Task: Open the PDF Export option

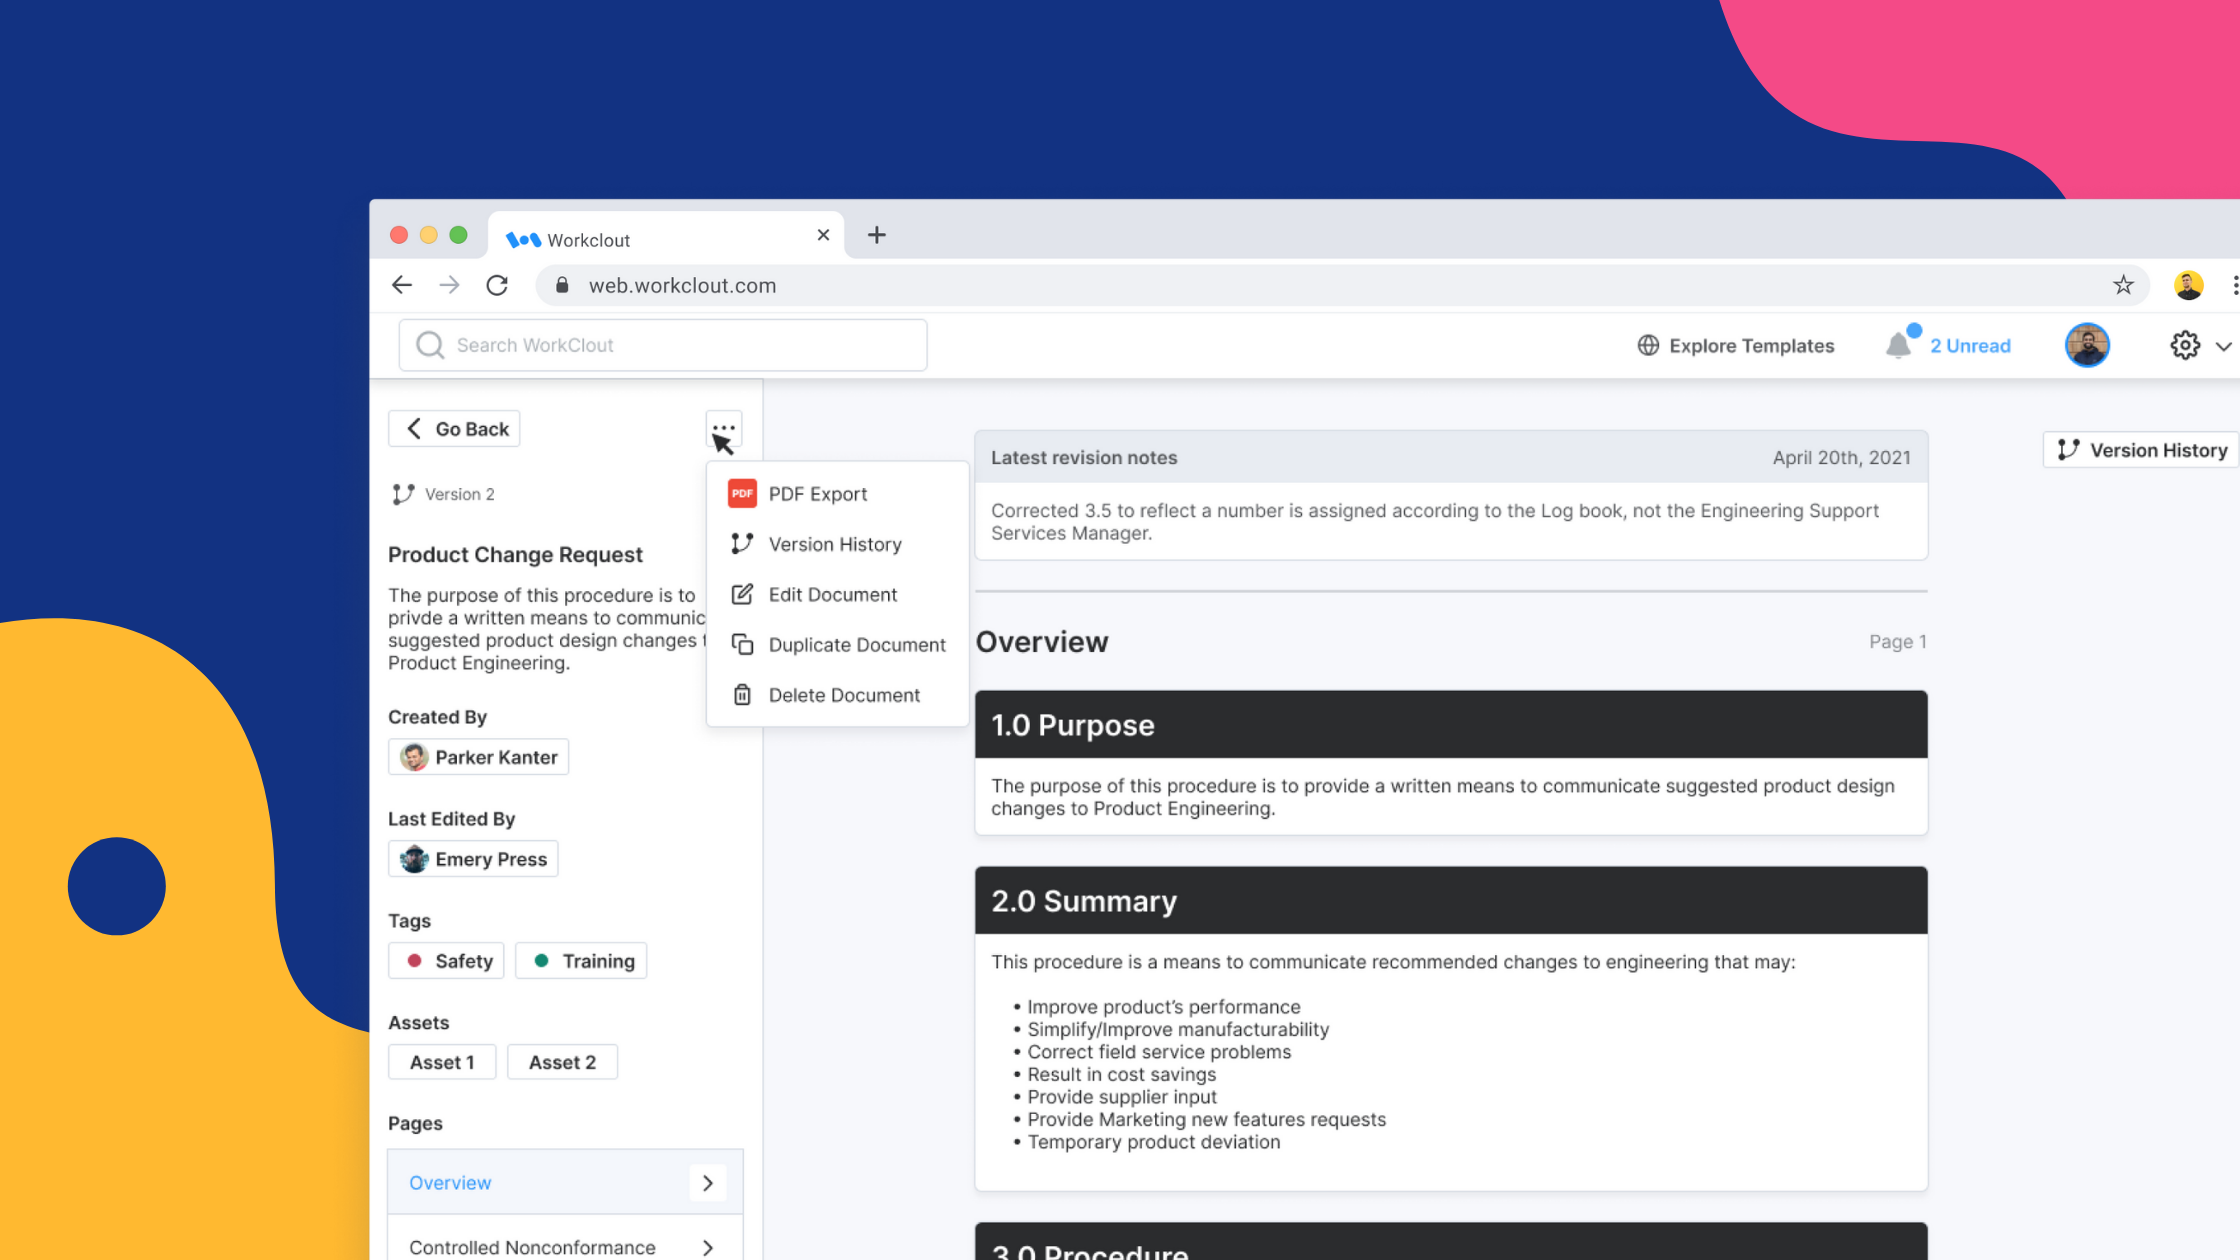Action: [x=817, y=493]
